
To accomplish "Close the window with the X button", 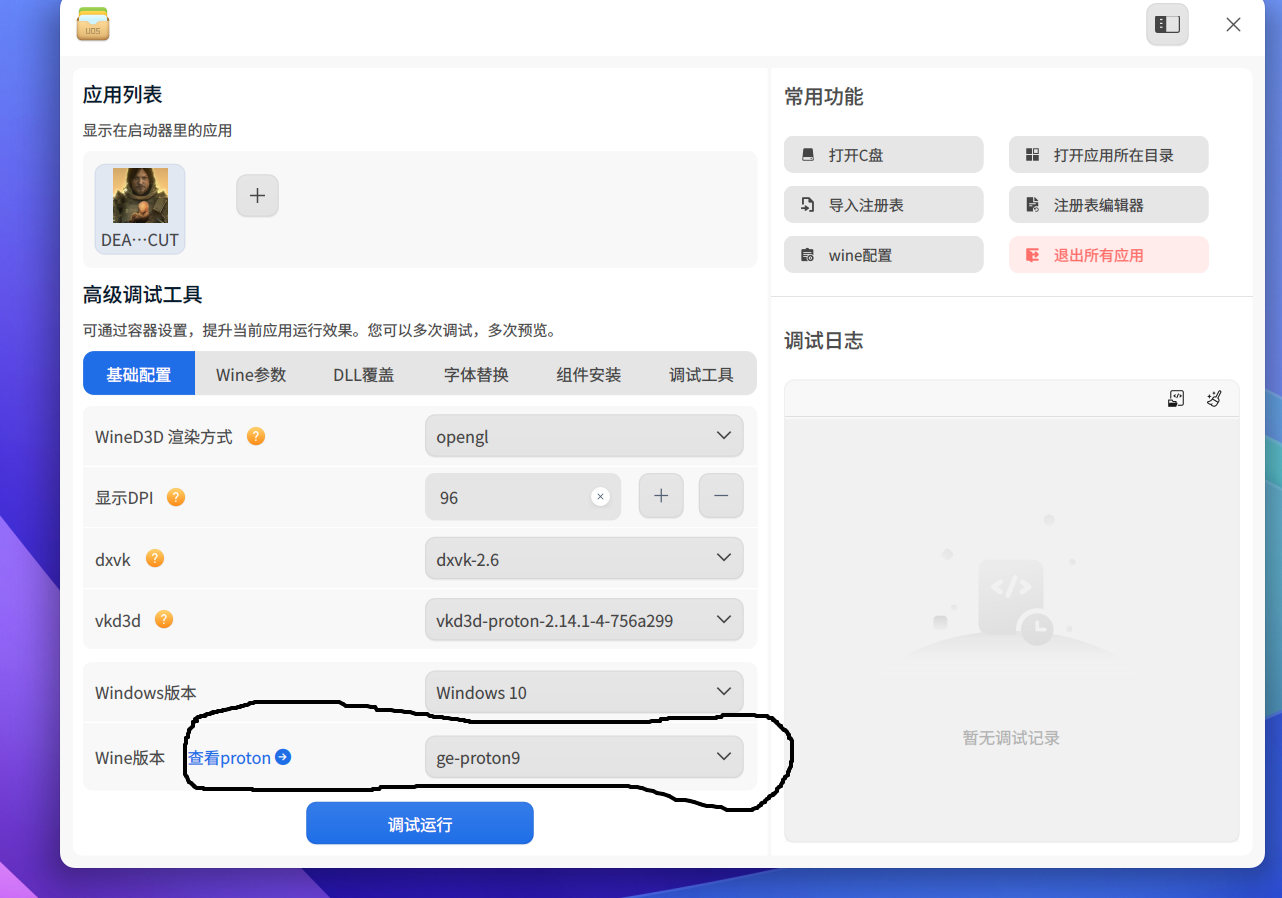I will pos(1233,24).
